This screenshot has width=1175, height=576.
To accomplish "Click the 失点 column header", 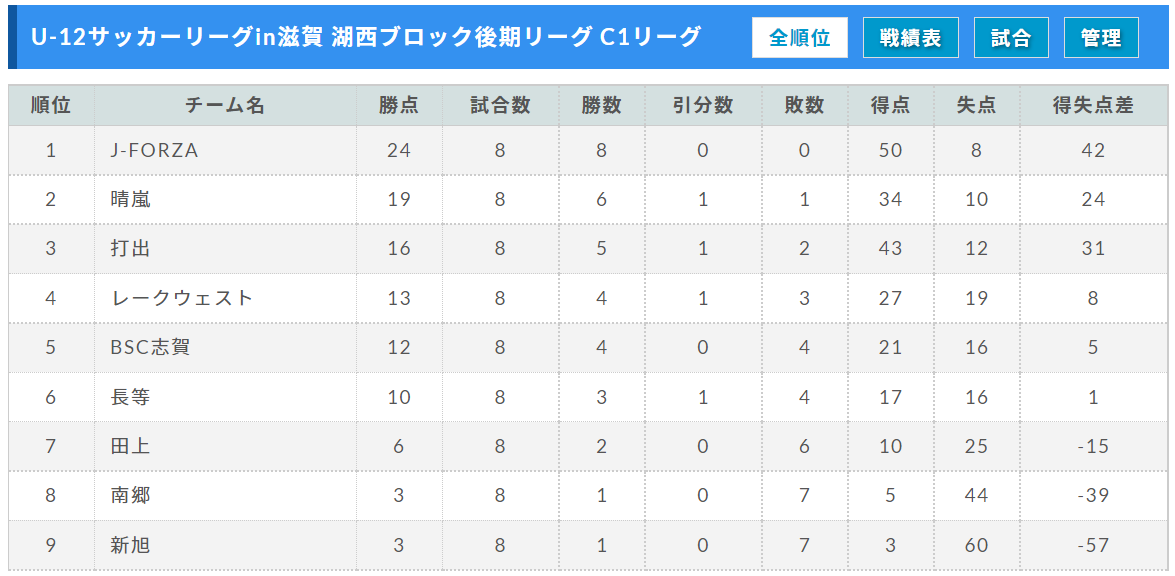I will point(976,106).
